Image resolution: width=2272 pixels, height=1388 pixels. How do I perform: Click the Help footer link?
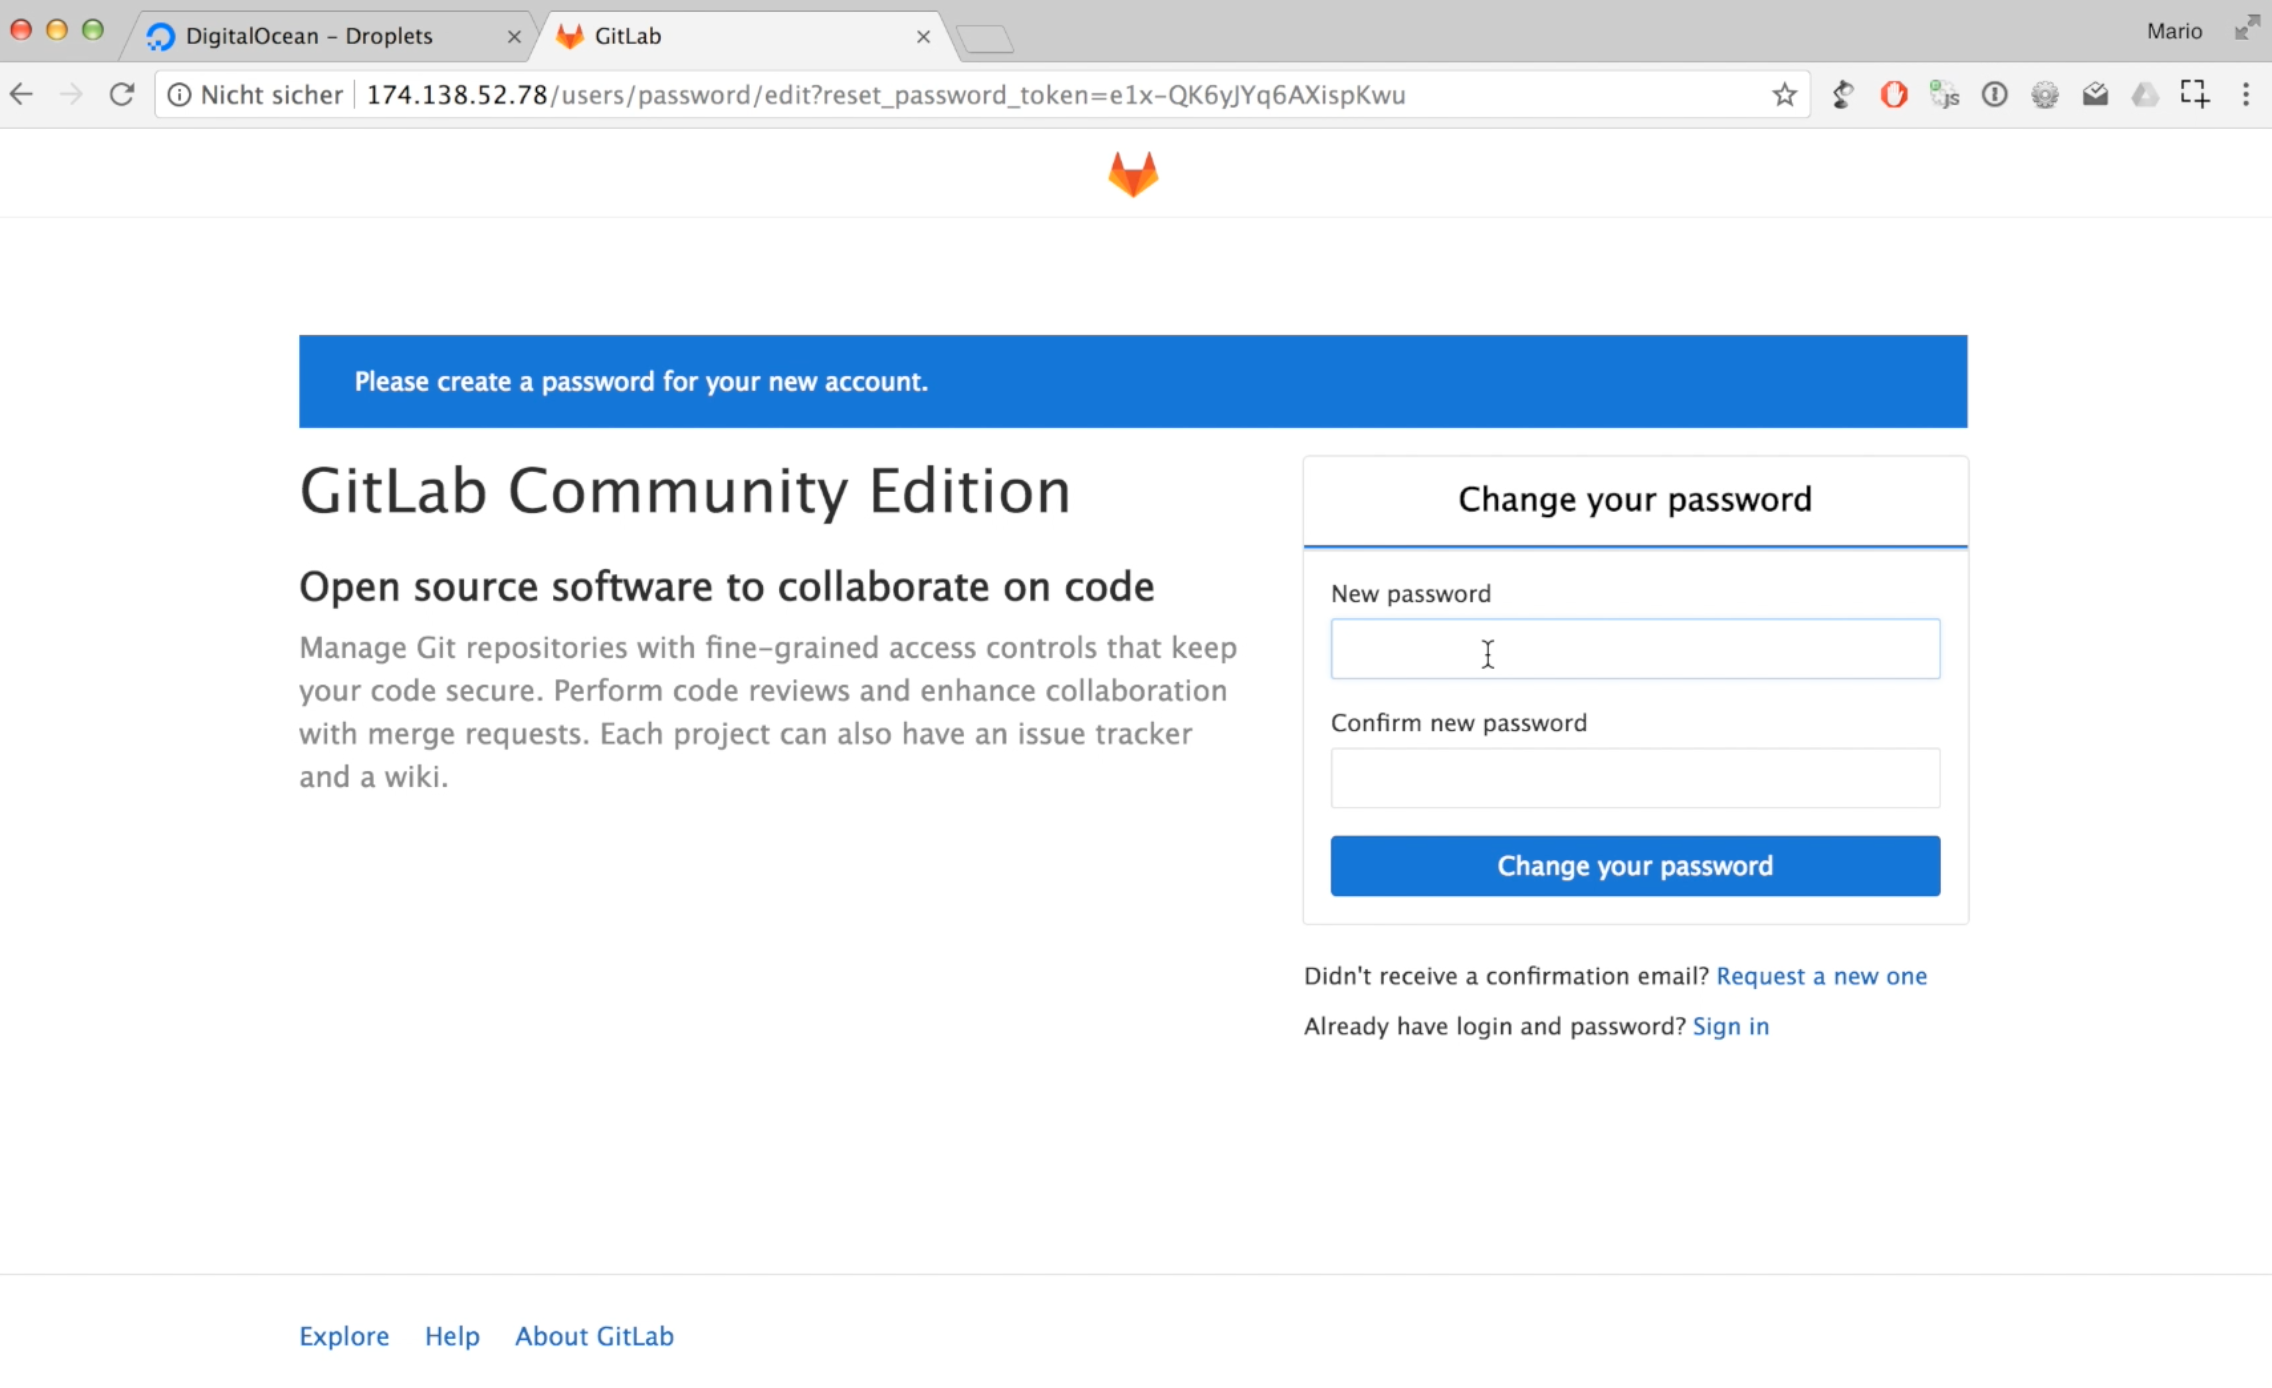coord(453,1336)
